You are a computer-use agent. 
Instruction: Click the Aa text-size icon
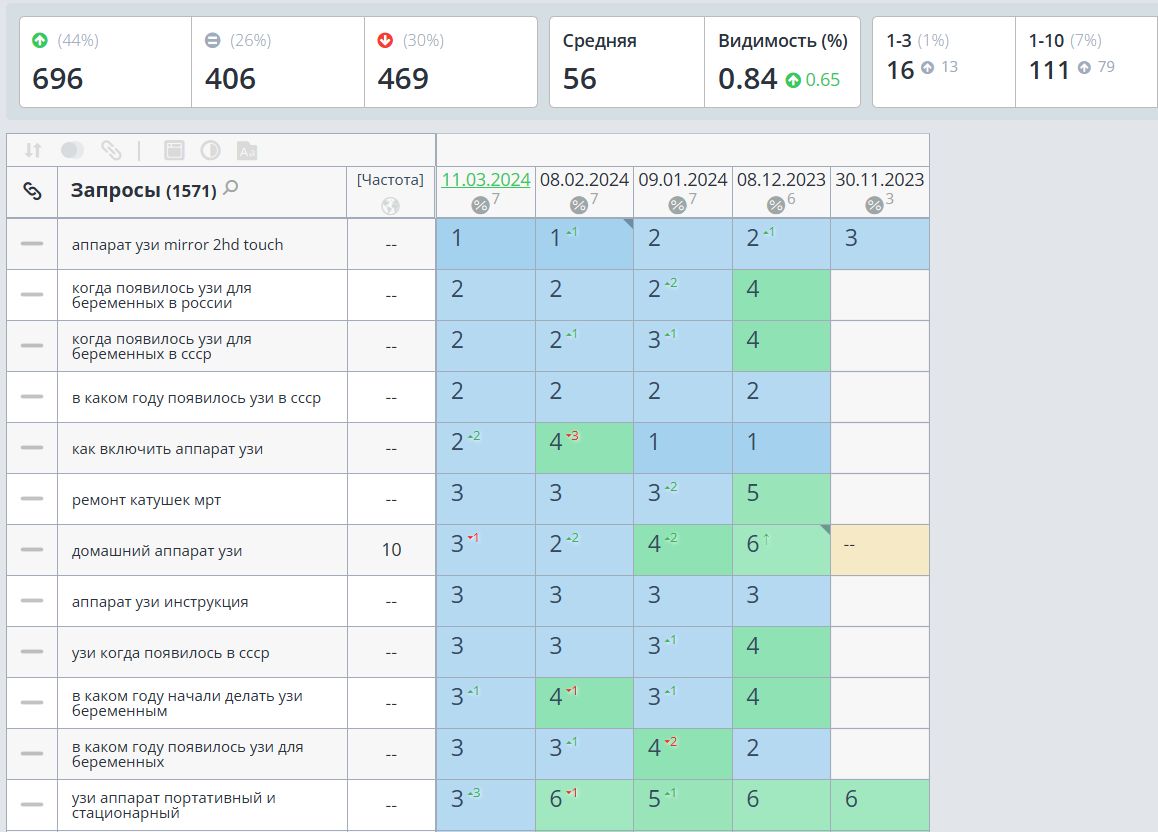247,151
